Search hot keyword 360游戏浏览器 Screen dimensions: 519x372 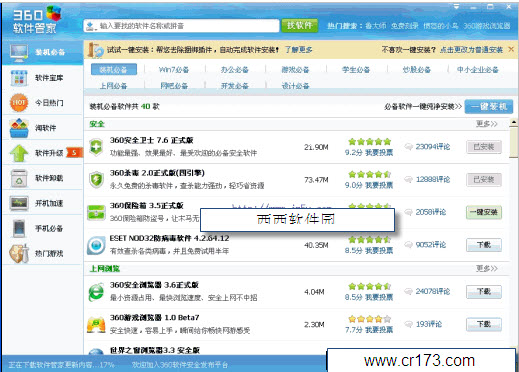(x=487, y=26)
